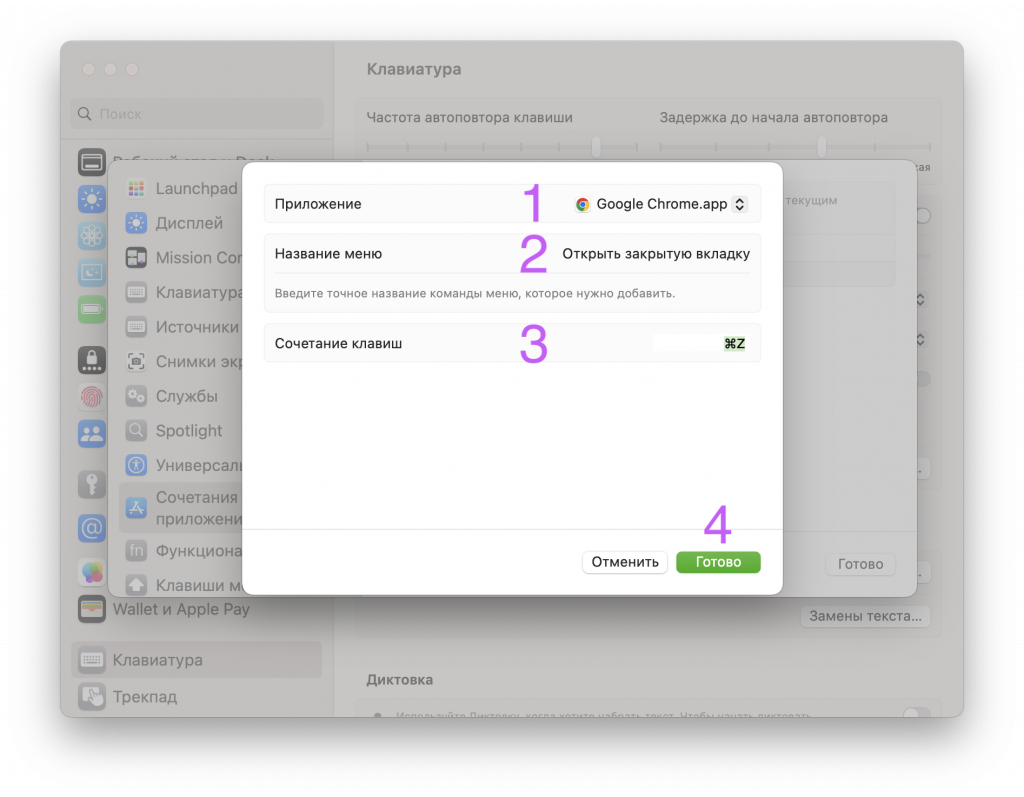Click the Mission Control icon in the list
The height and width of the screenshot is (797, 1024).
pyautogui.click(x=136, y=258)
